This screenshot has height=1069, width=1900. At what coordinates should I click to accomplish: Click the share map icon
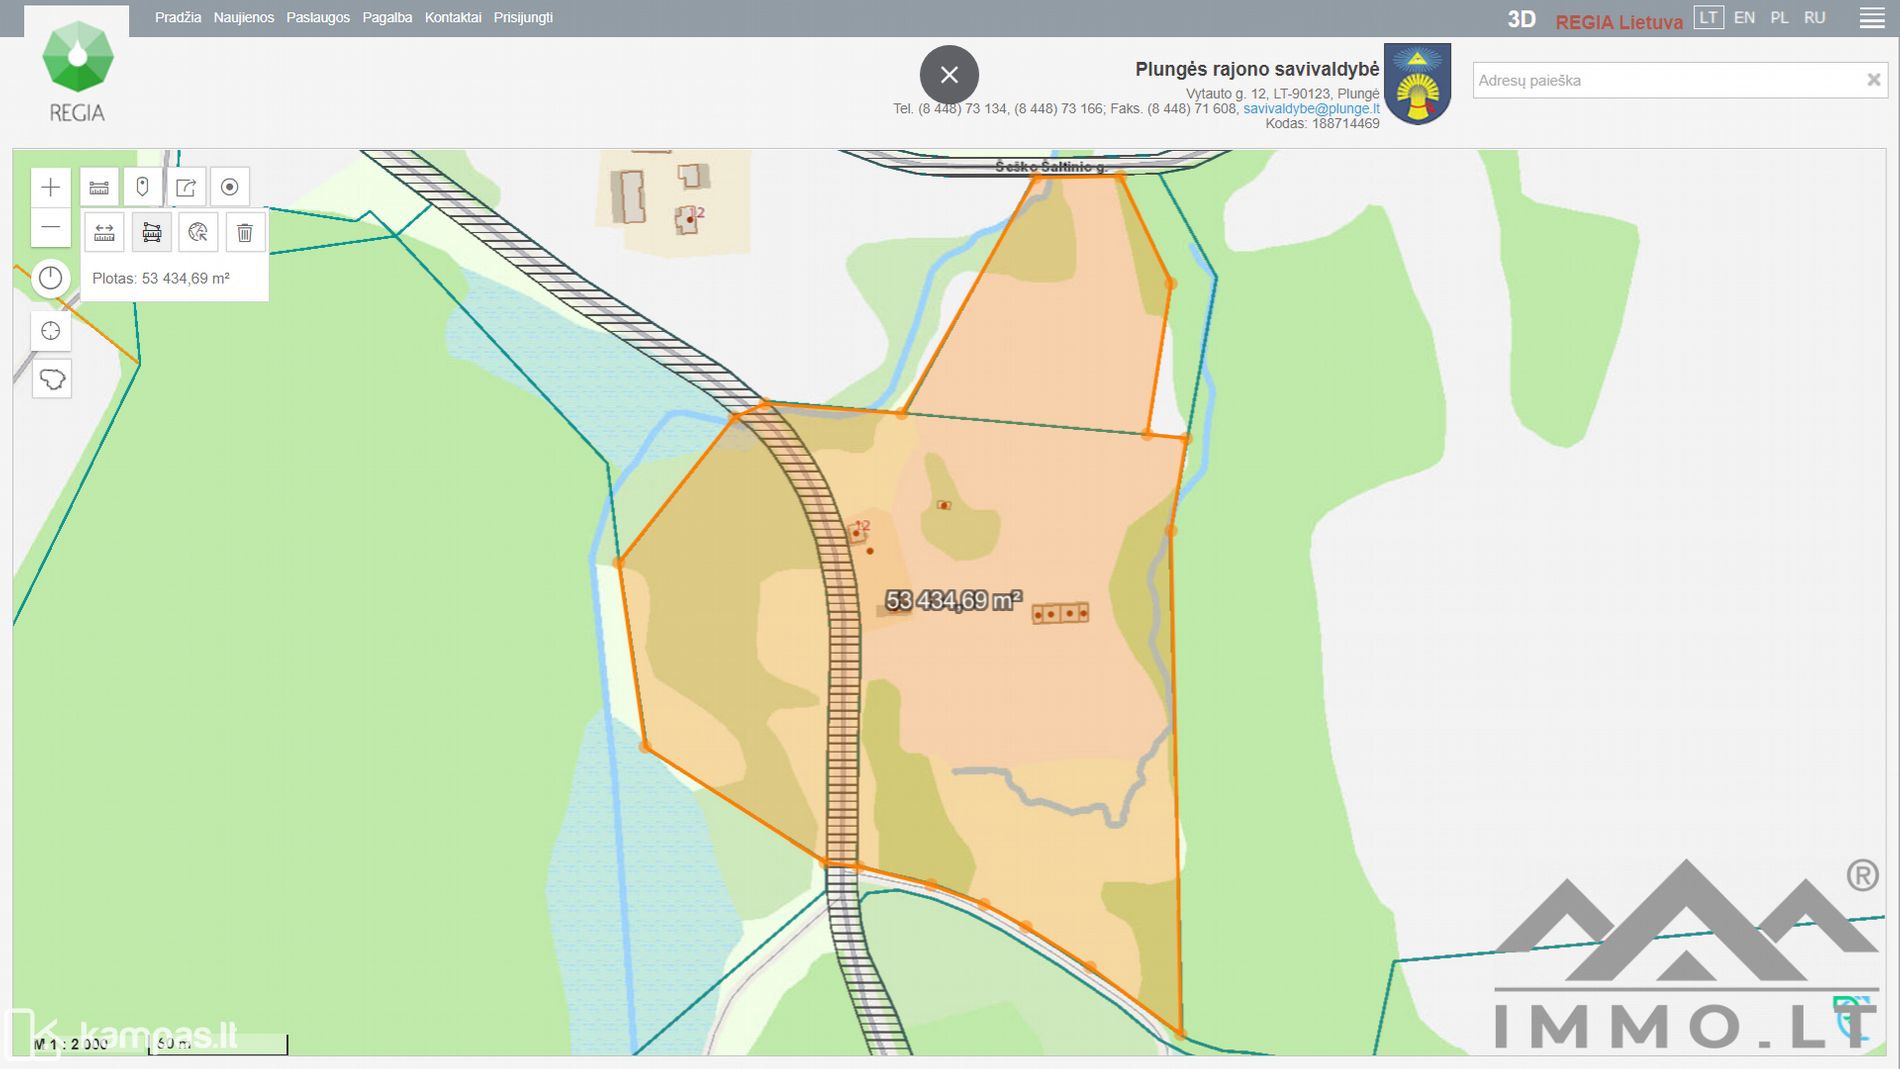click(x=186, y=187)
